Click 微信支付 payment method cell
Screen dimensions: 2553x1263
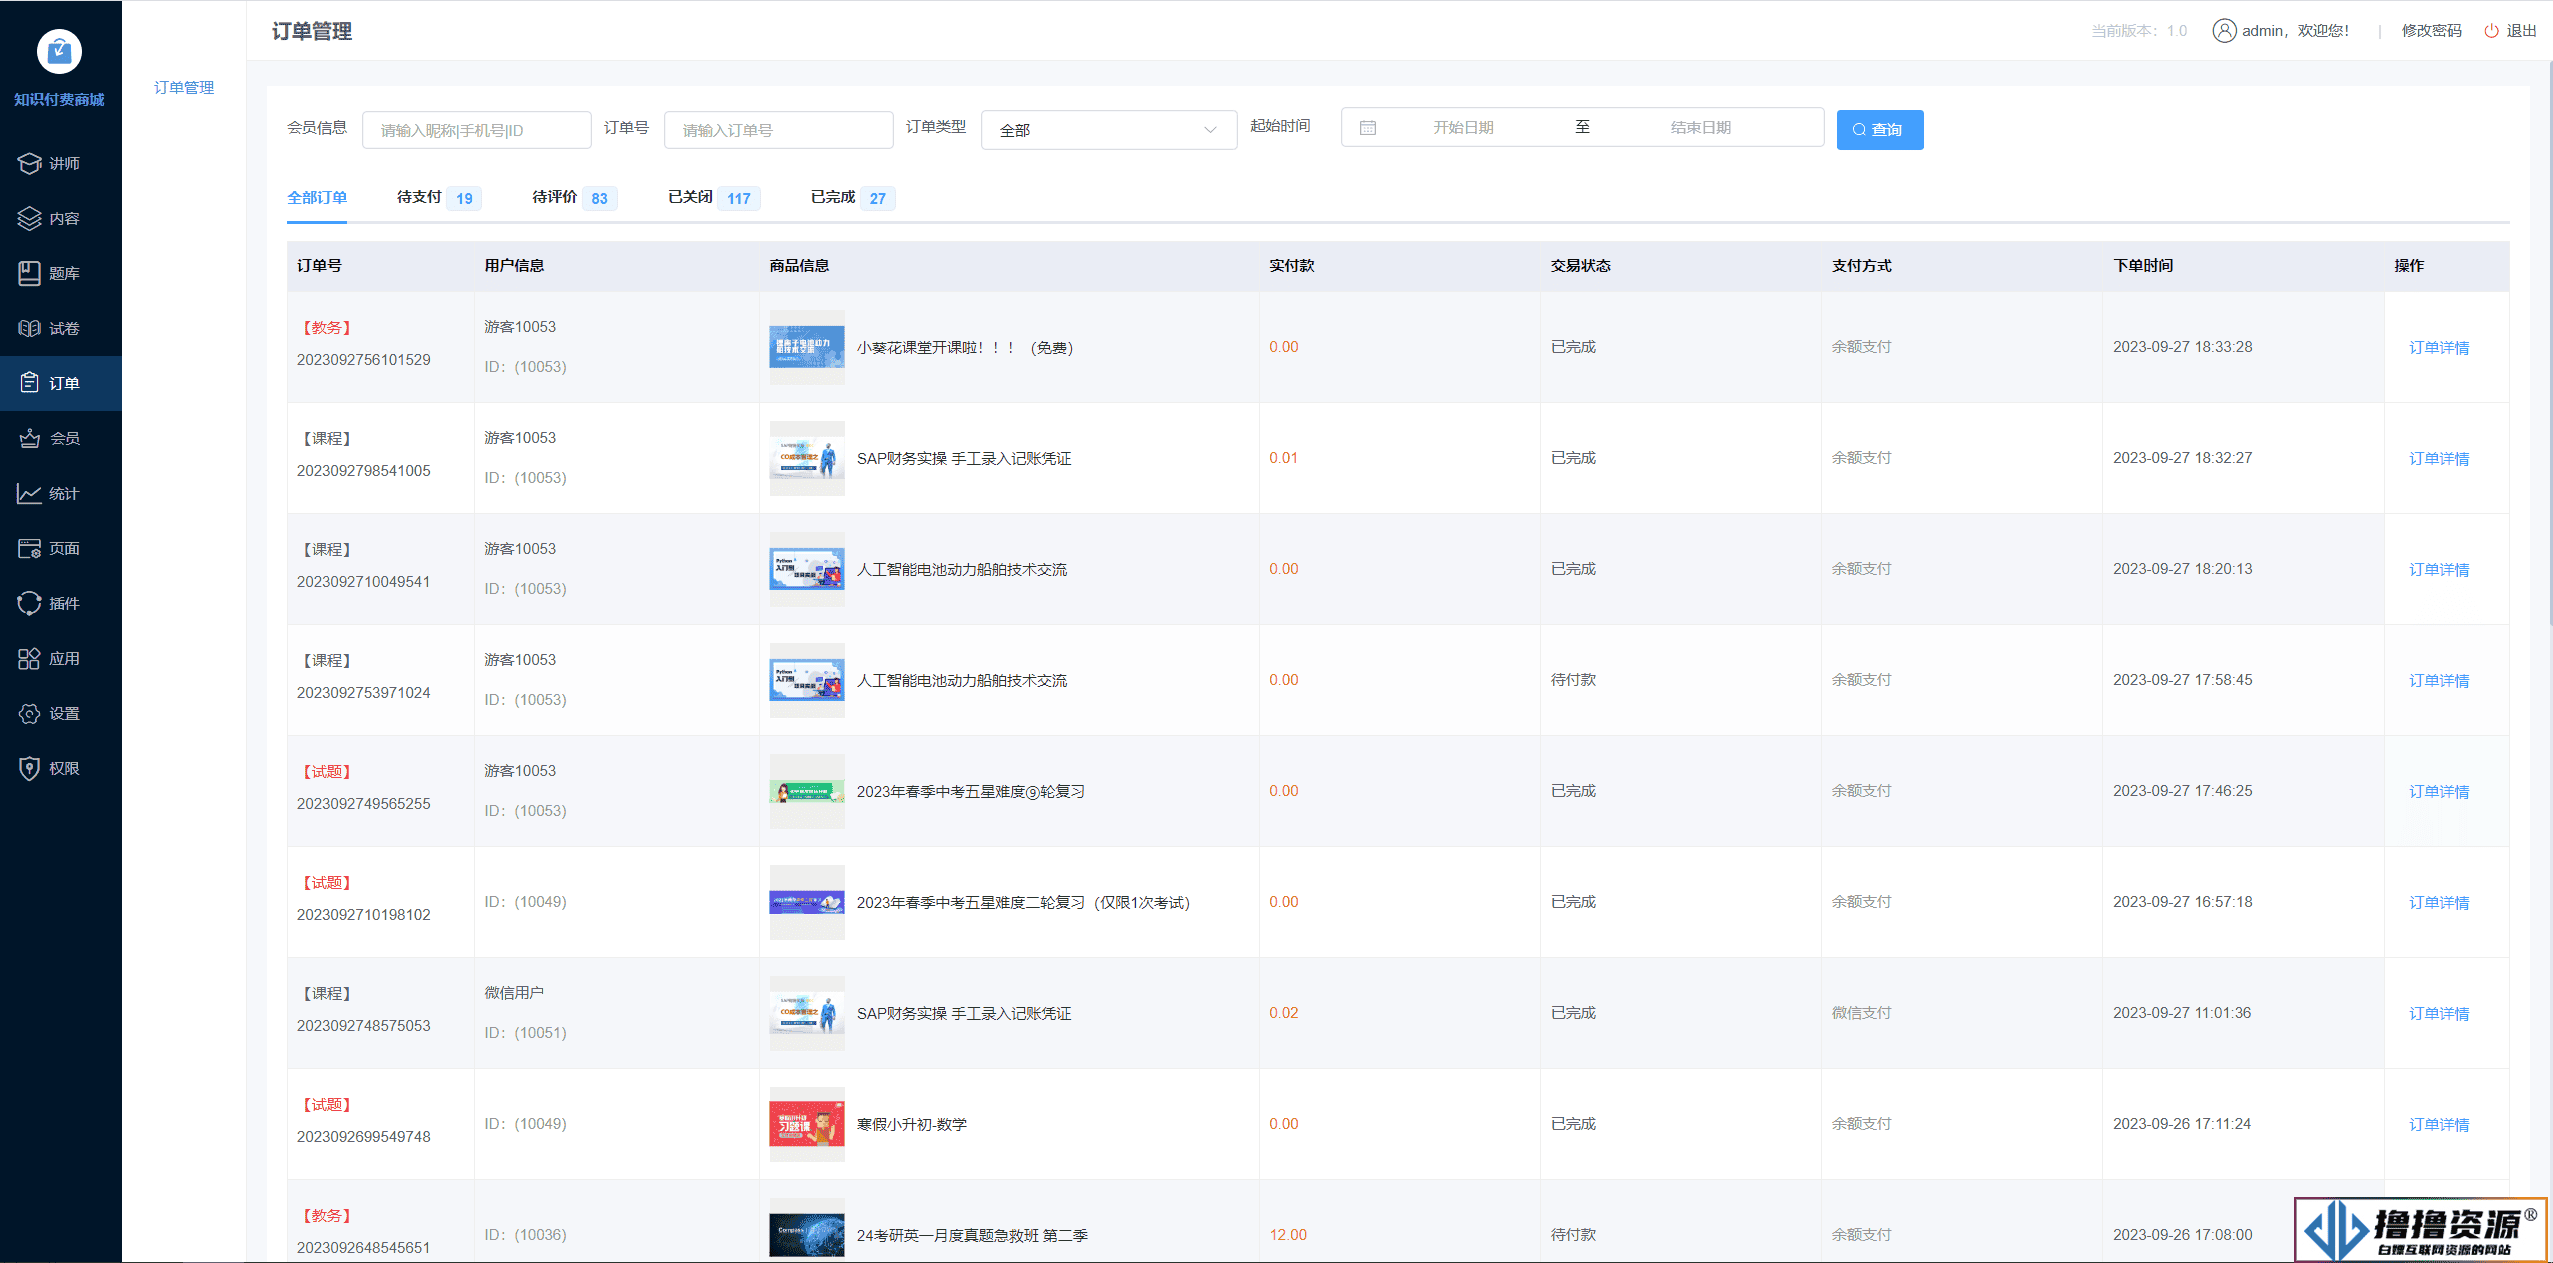tap(1861, 1013)
